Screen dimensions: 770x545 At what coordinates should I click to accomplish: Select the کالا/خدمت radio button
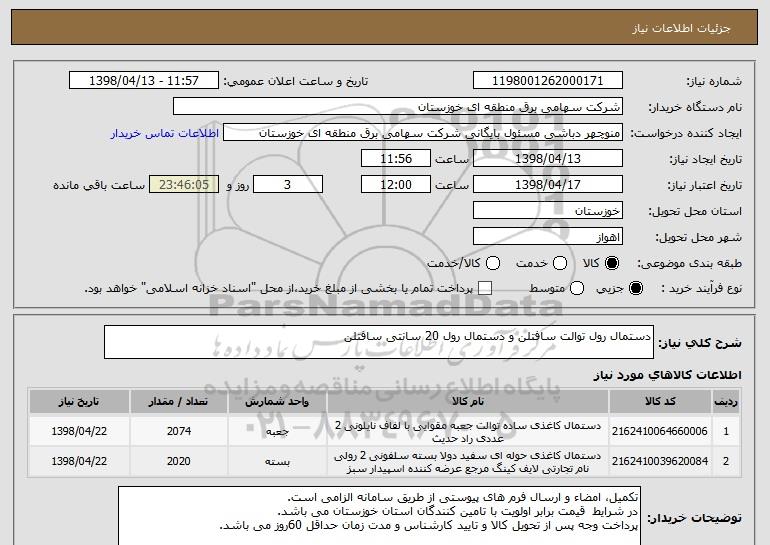(493, 263)
